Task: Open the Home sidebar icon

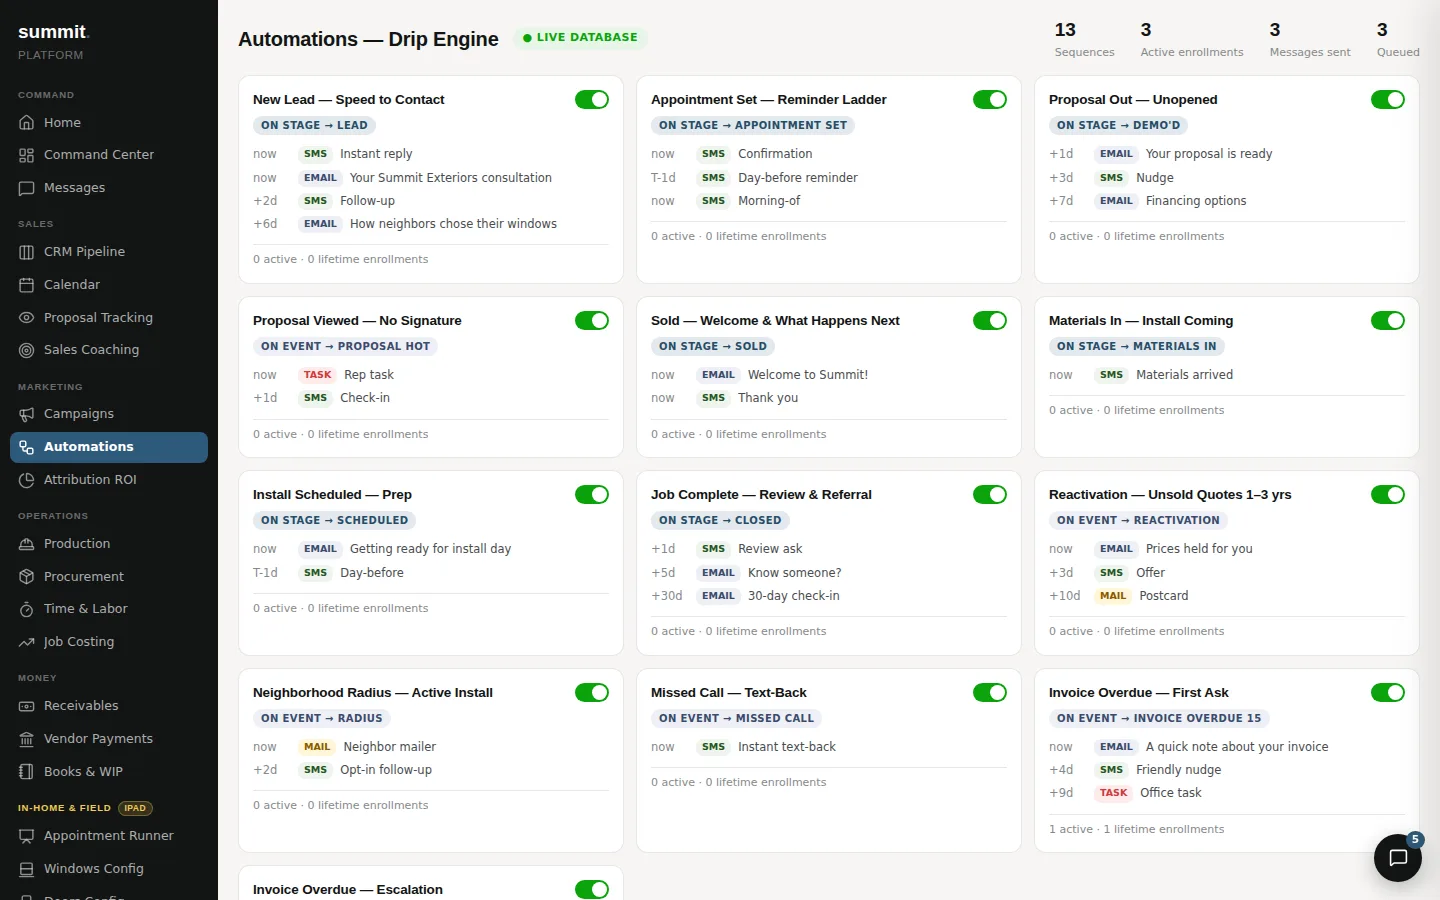Action: 27,123
